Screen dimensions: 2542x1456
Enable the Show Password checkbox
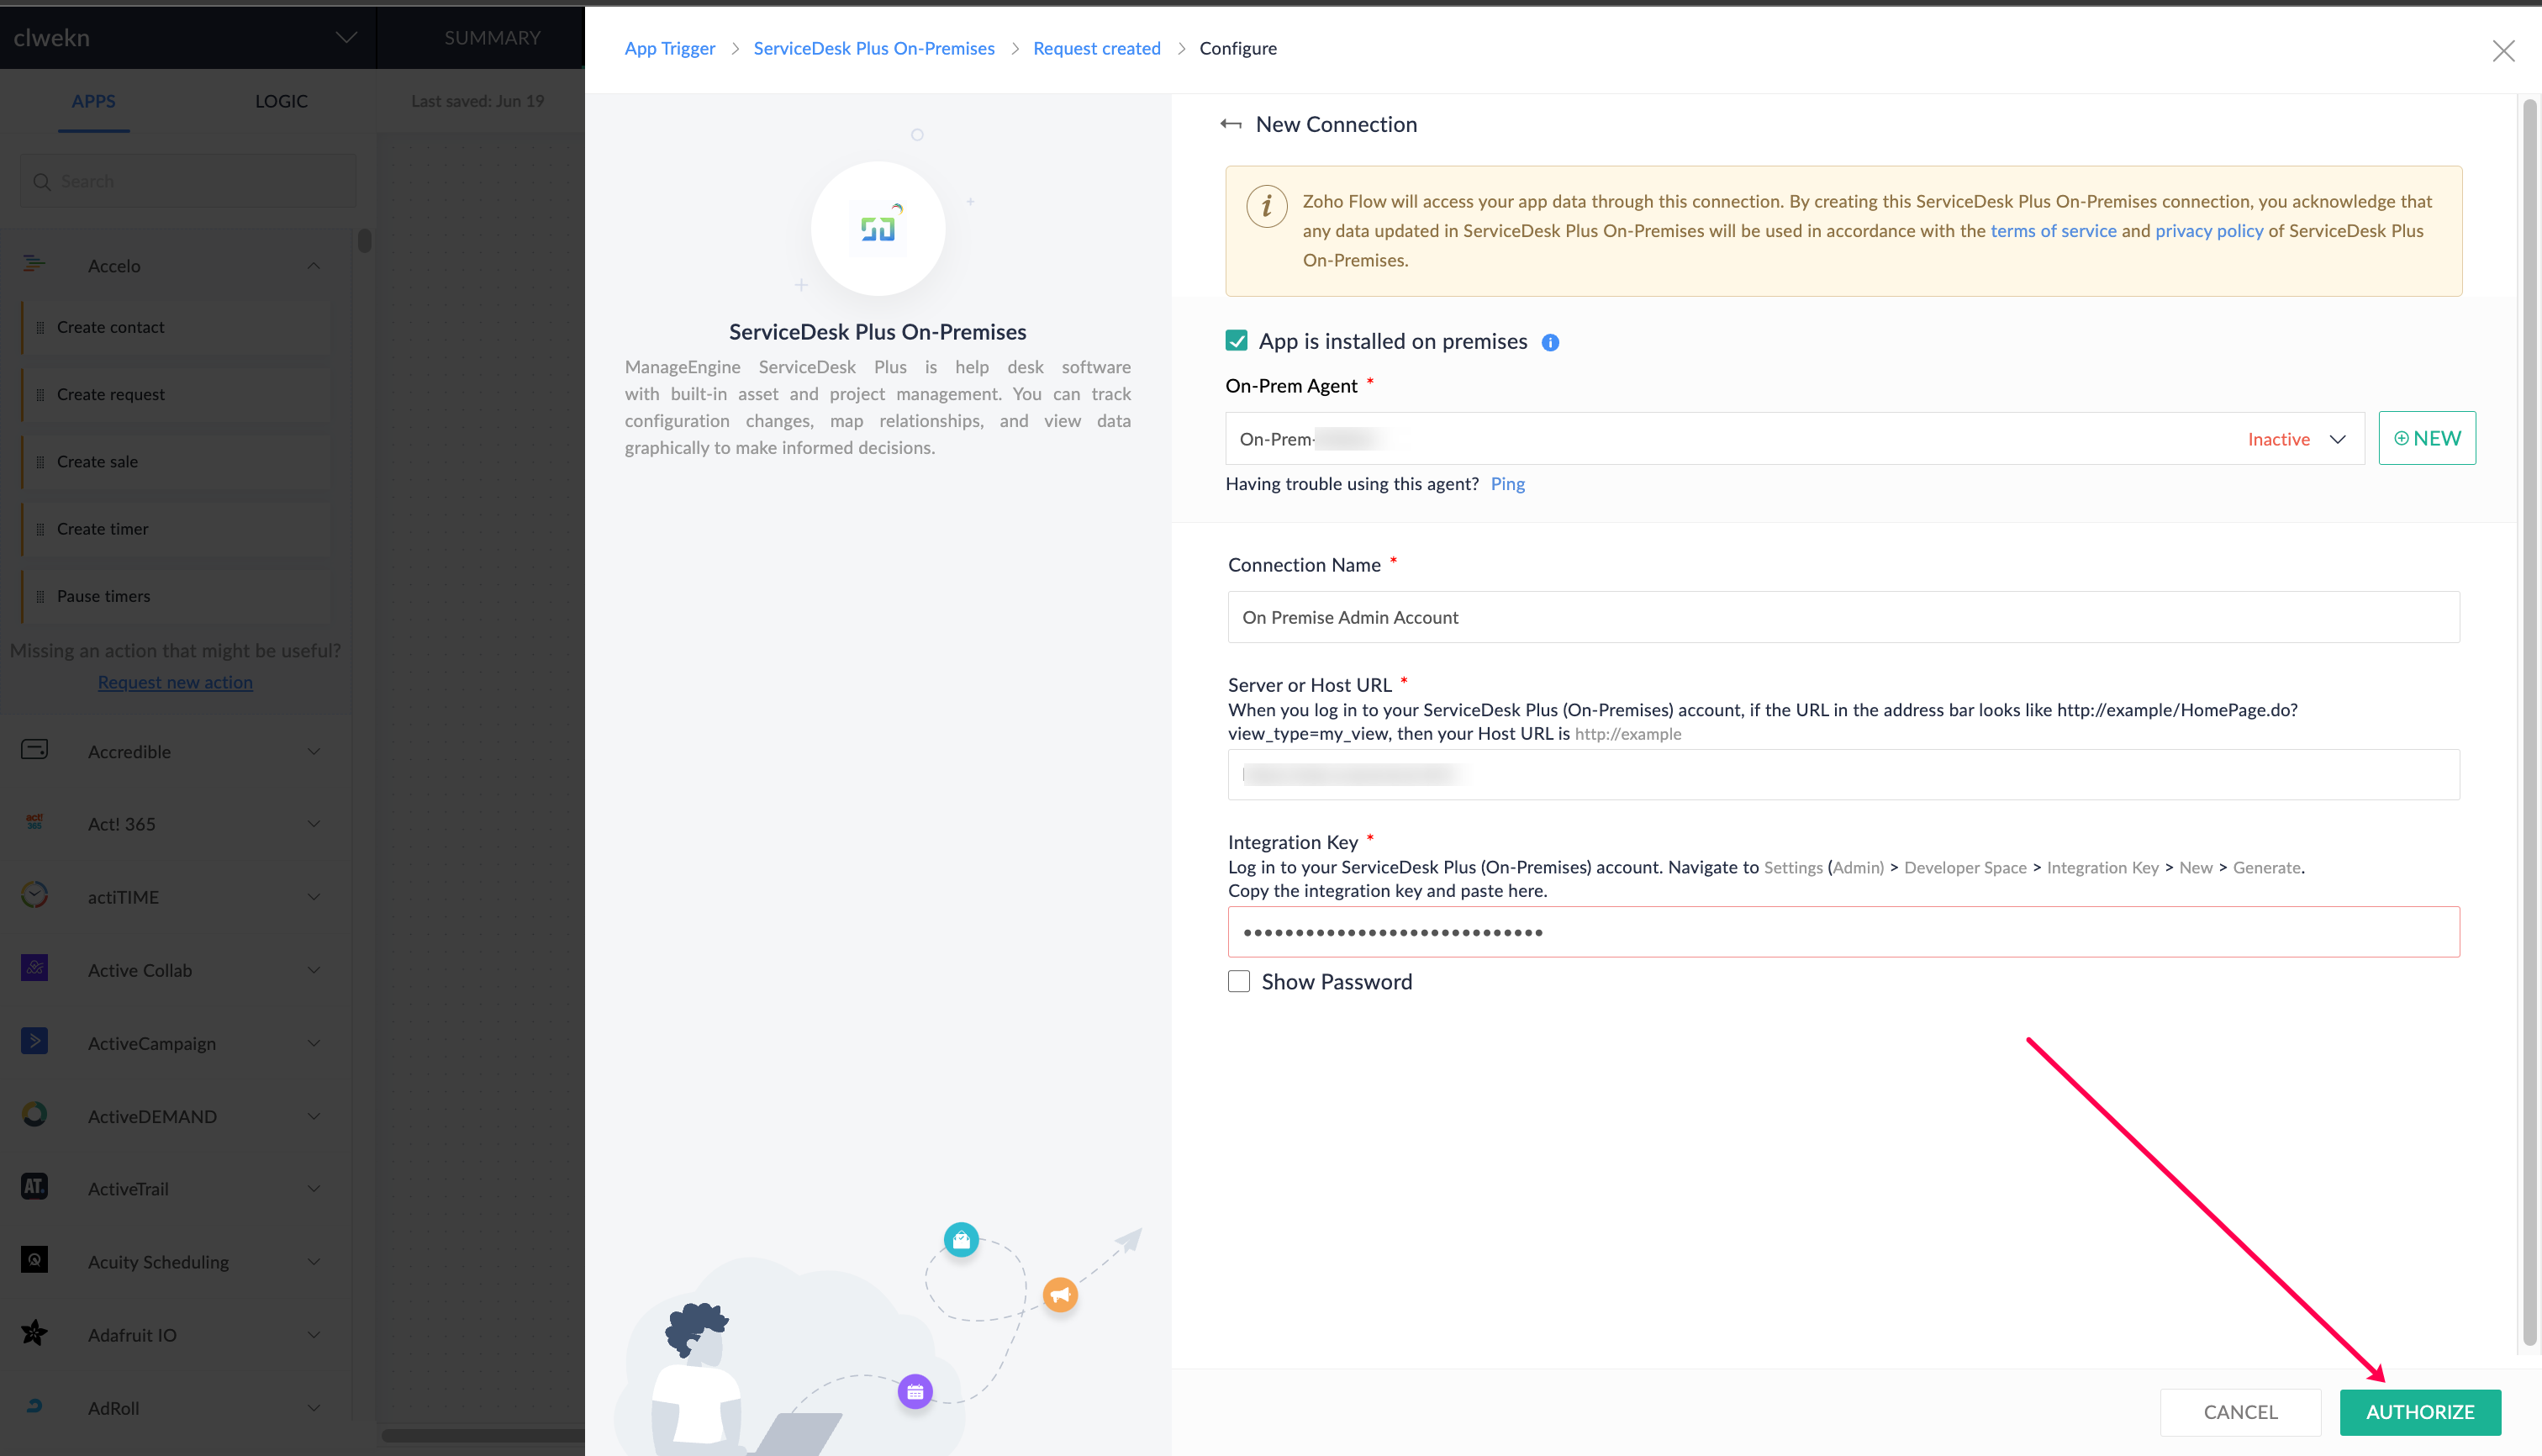(x=1239, y=981)
